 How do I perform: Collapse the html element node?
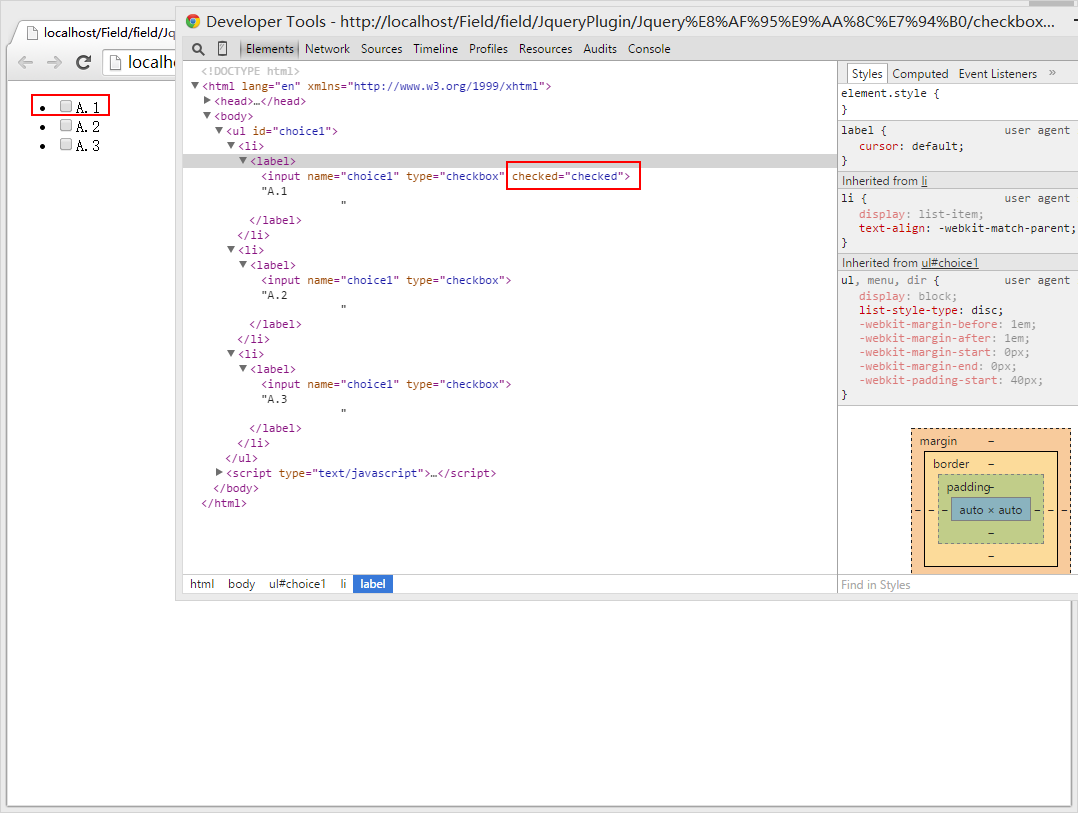[195, 85]
